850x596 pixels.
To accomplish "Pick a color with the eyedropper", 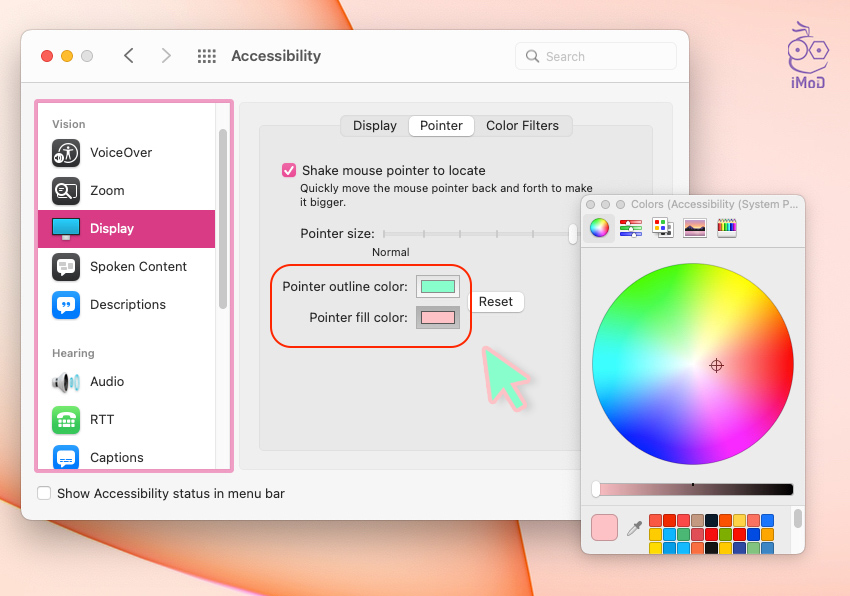I will click(x=634, y=528).
